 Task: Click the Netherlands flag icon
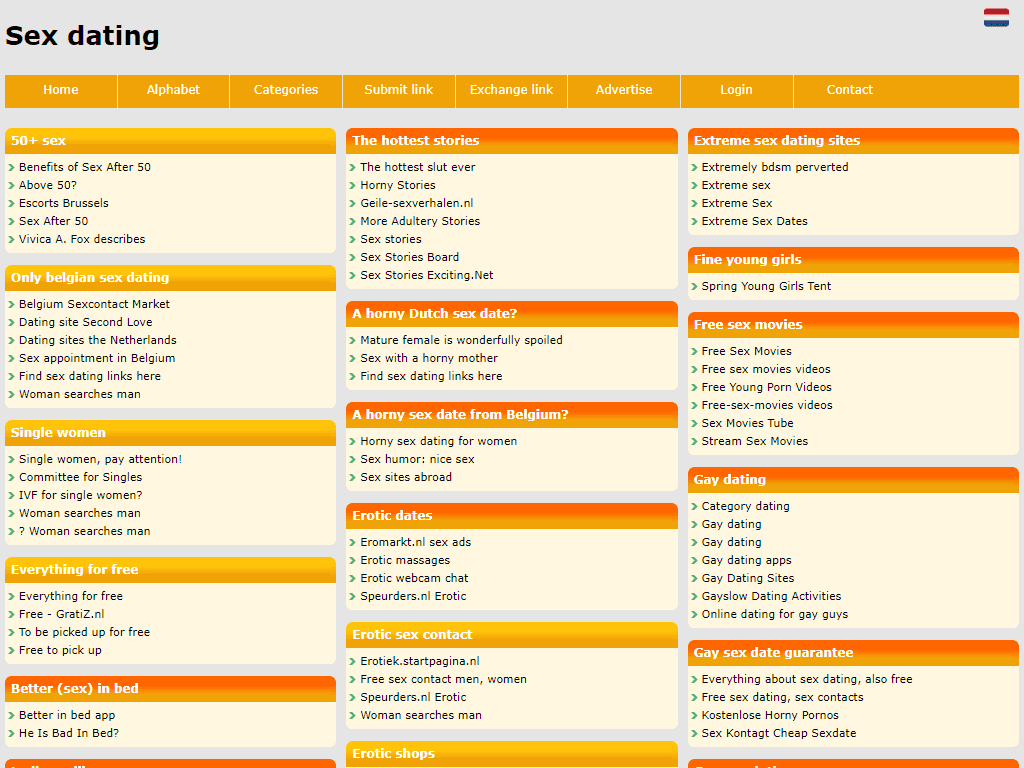pyautogui.click(x=996, y=17)
